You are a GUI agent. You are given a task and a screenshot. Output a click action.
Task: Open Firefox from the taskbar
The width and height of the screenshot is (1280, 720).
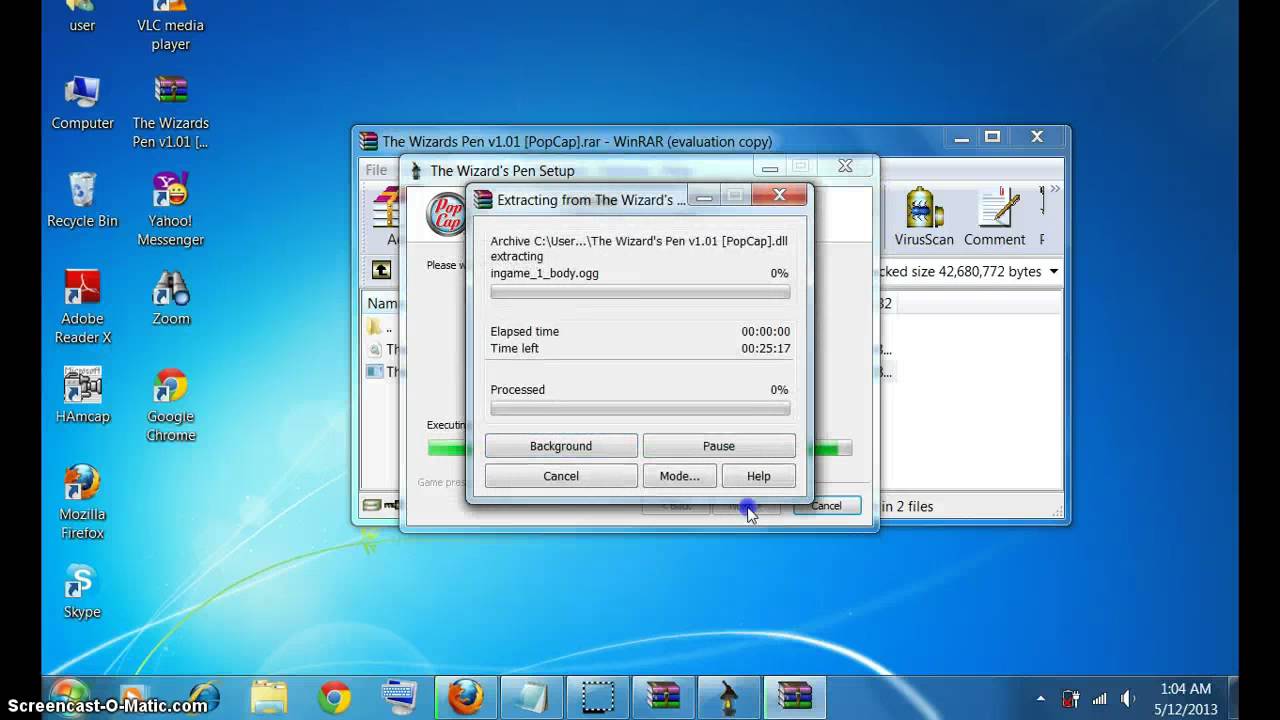[x=465, y=695]
